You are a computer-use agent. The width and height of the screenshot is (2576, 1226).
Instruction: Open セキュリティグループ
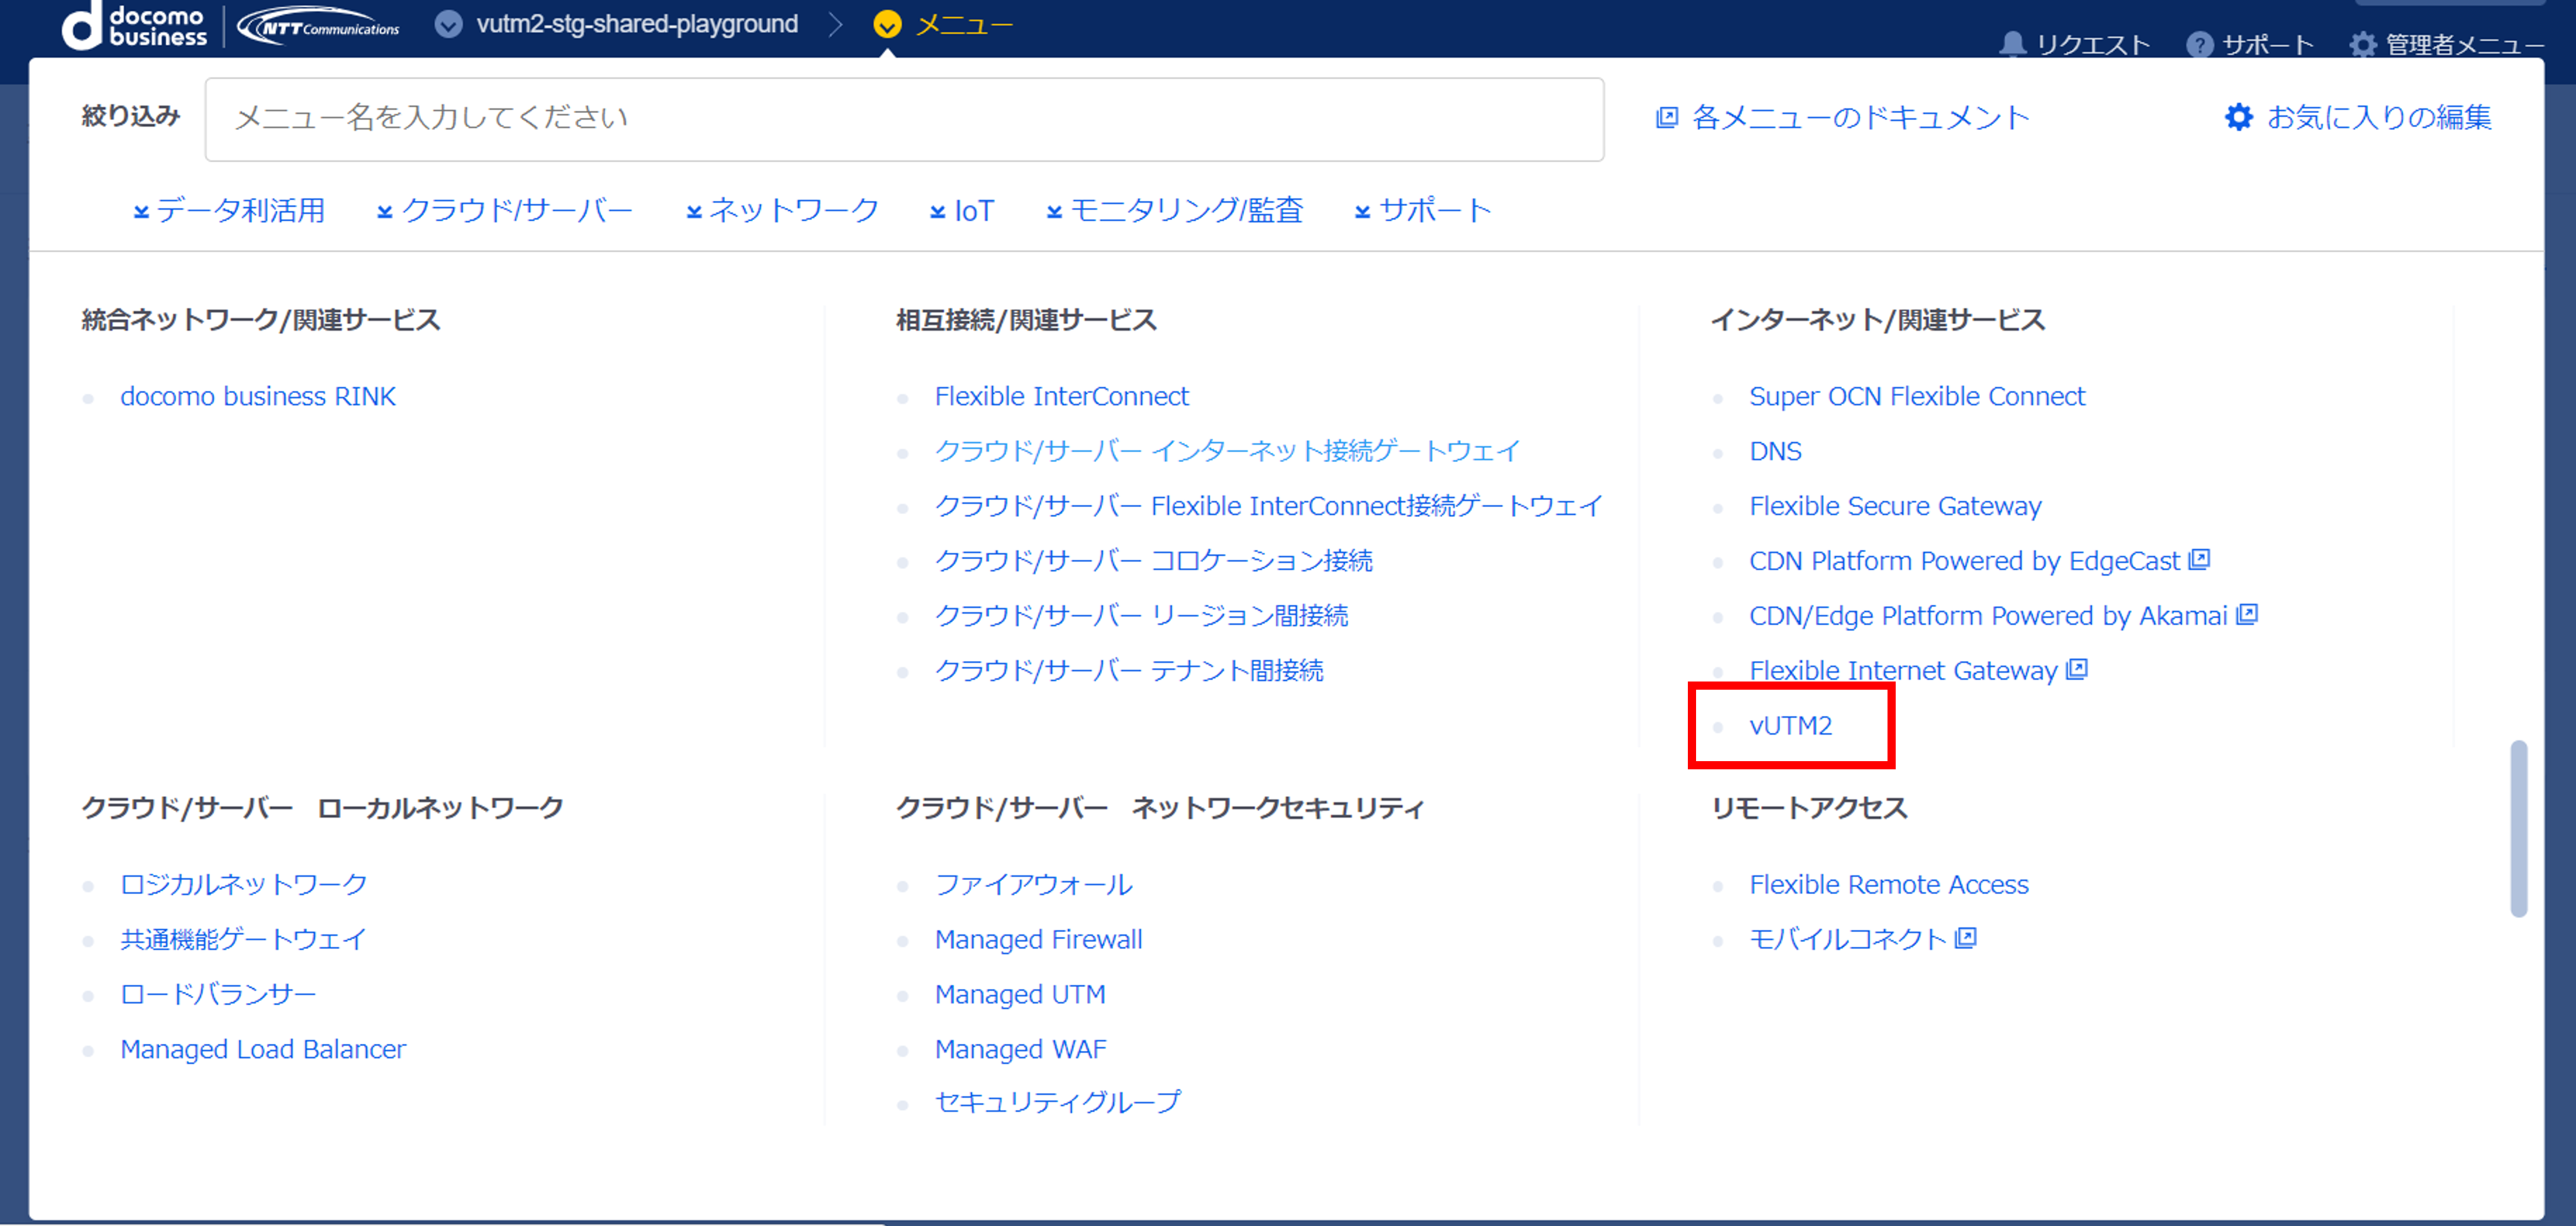pos(1058,1102)
